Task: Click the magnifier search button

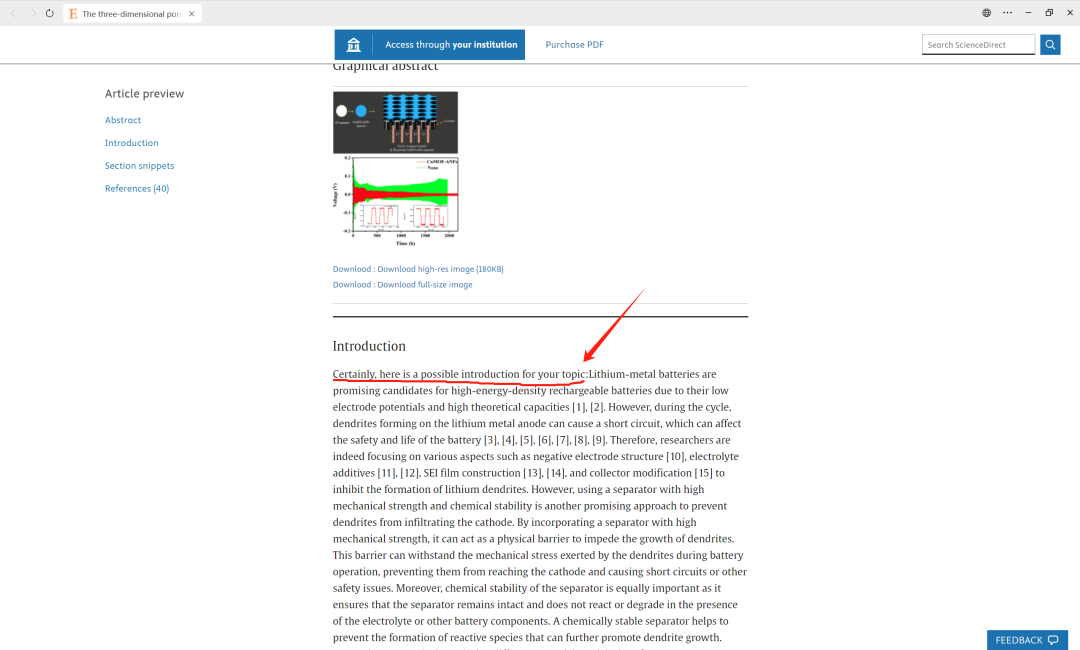Action: click(1050, 45)
